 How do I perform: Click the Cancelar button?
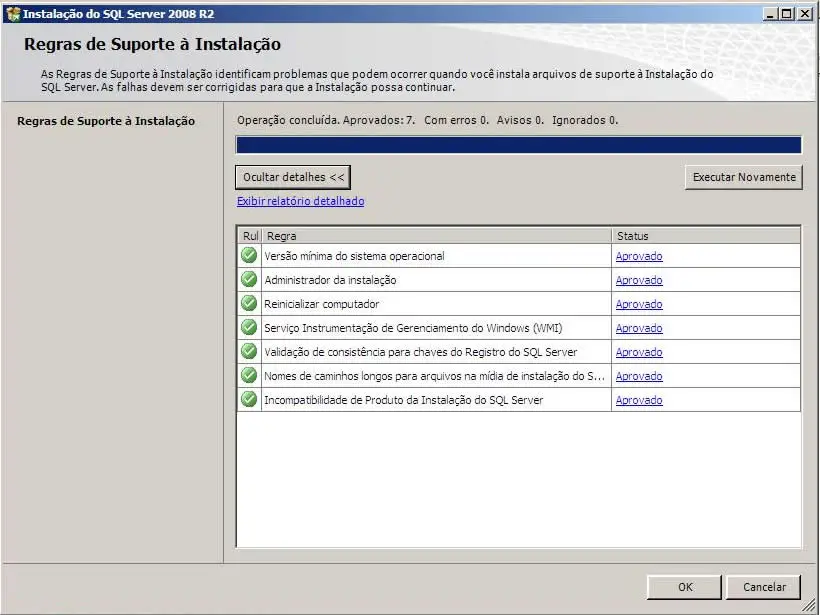click(764, 587)
